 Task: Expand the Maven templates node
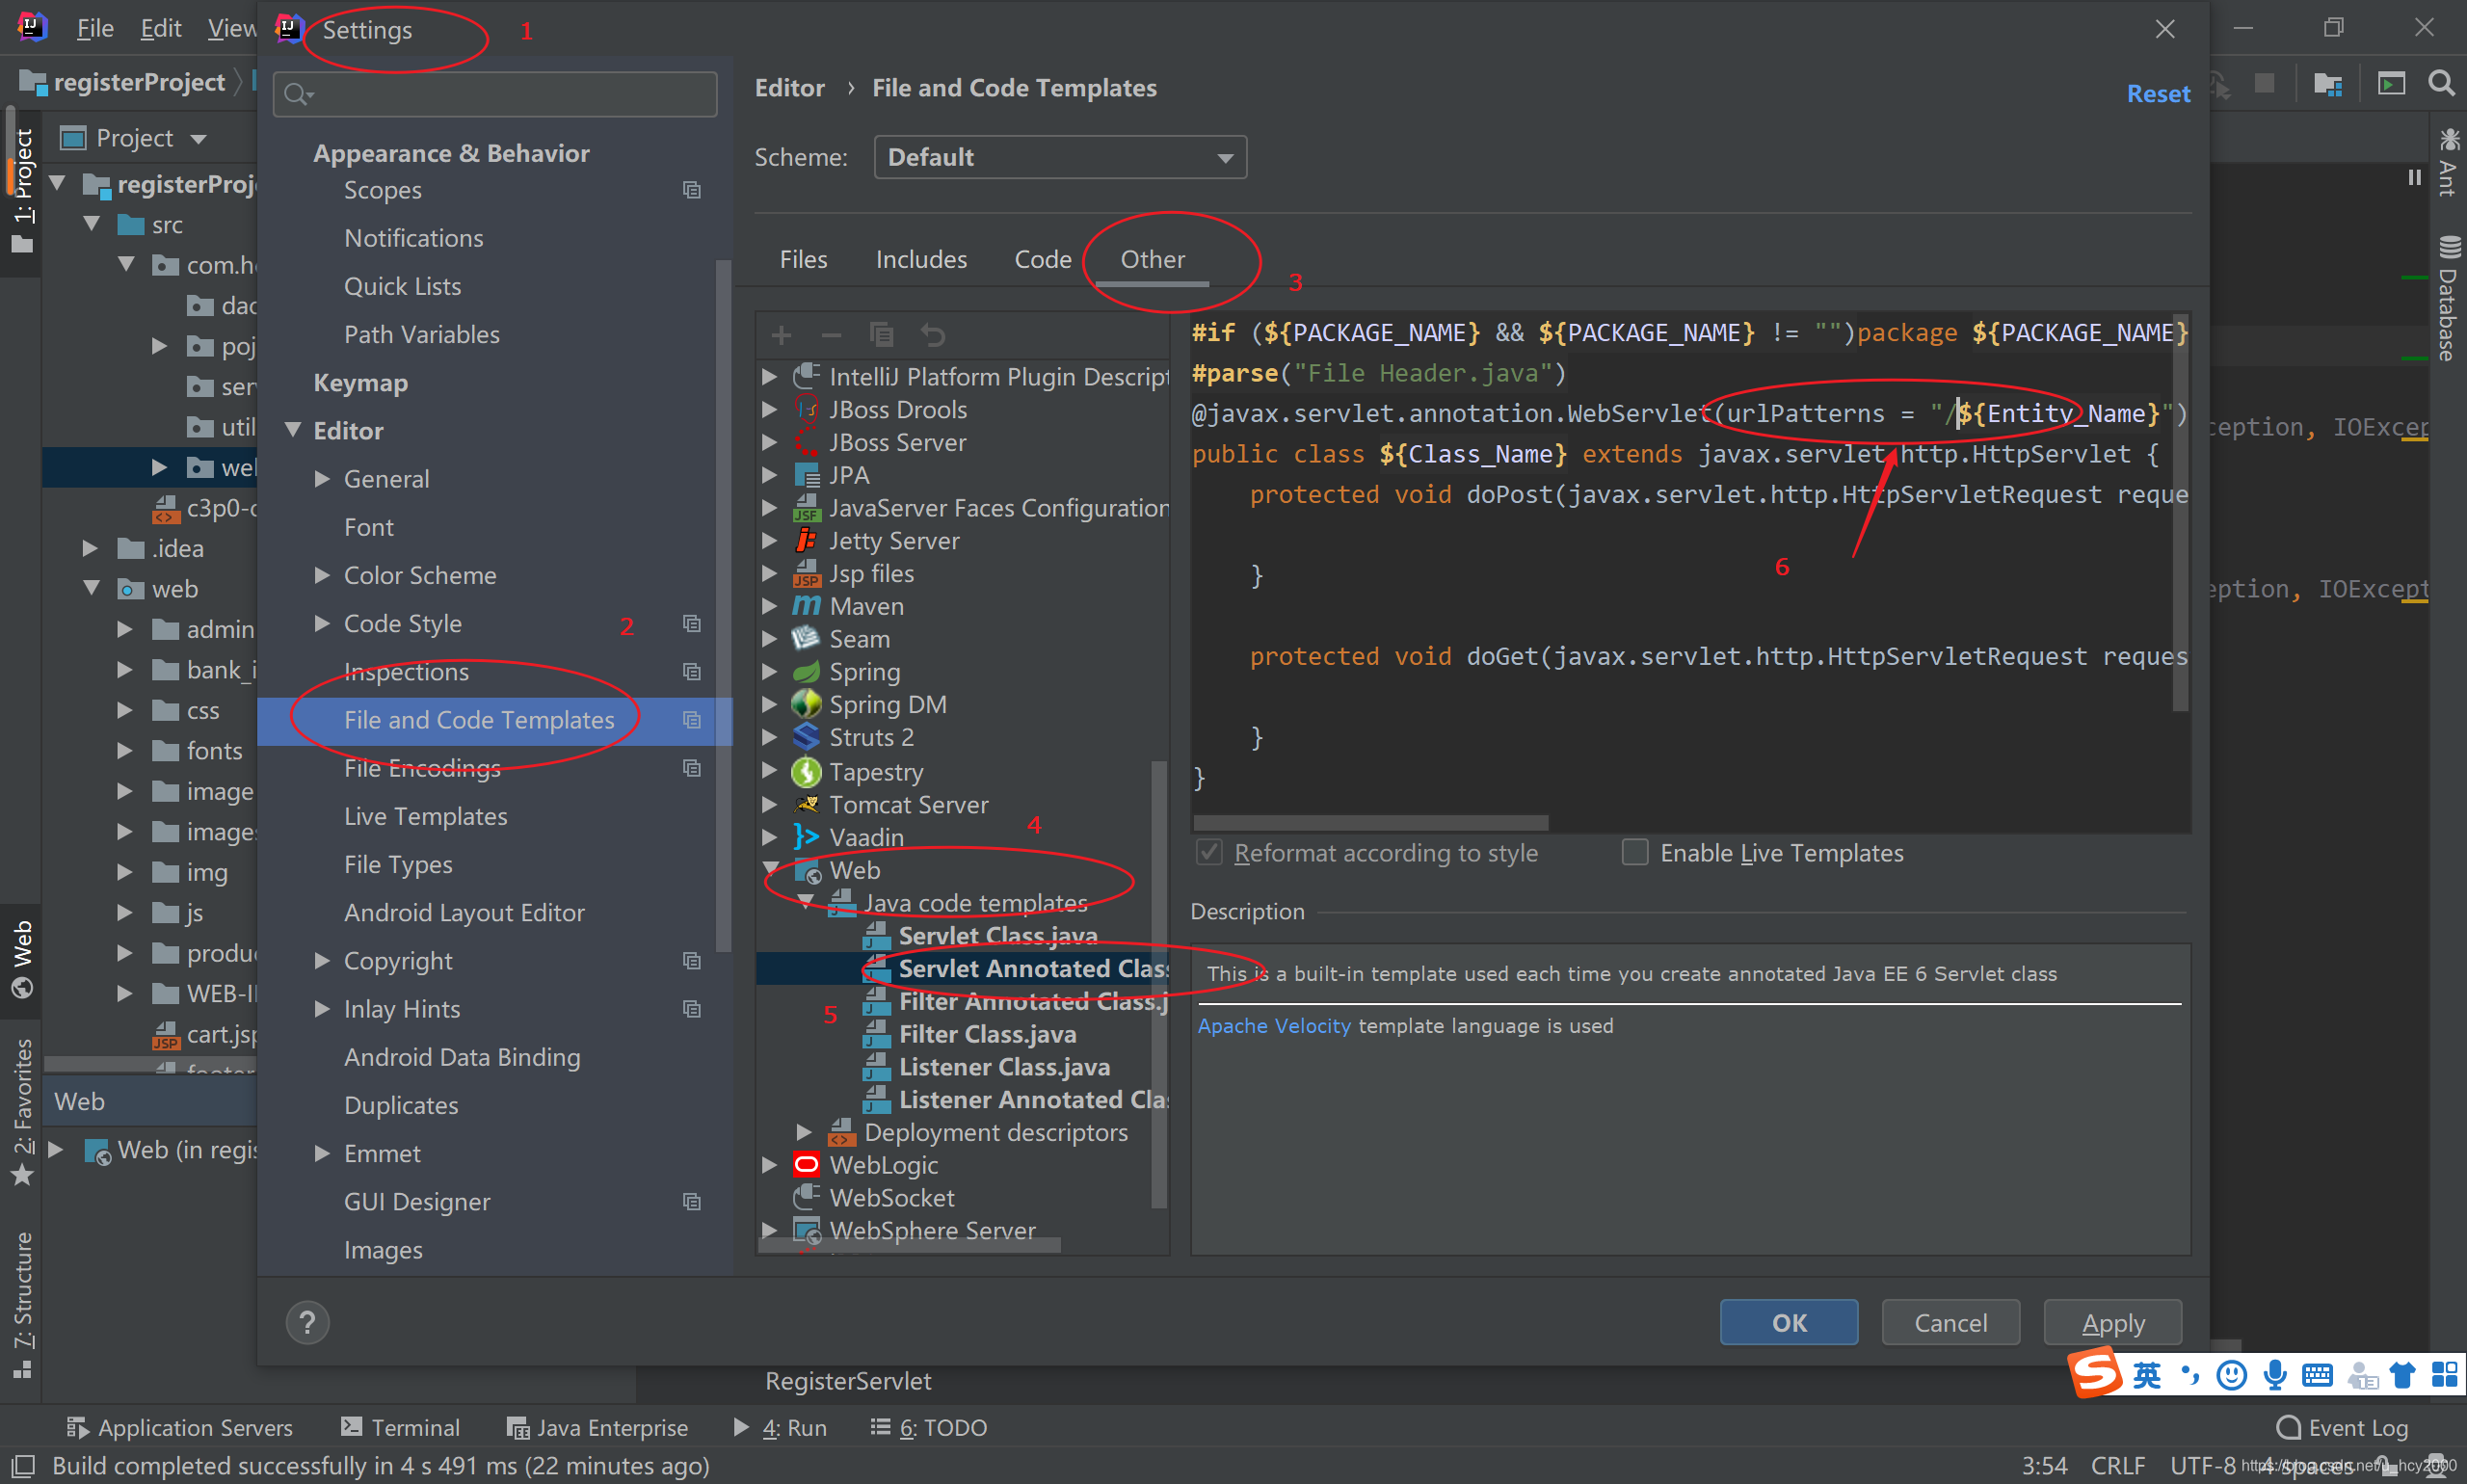click(x=769, y=606)
